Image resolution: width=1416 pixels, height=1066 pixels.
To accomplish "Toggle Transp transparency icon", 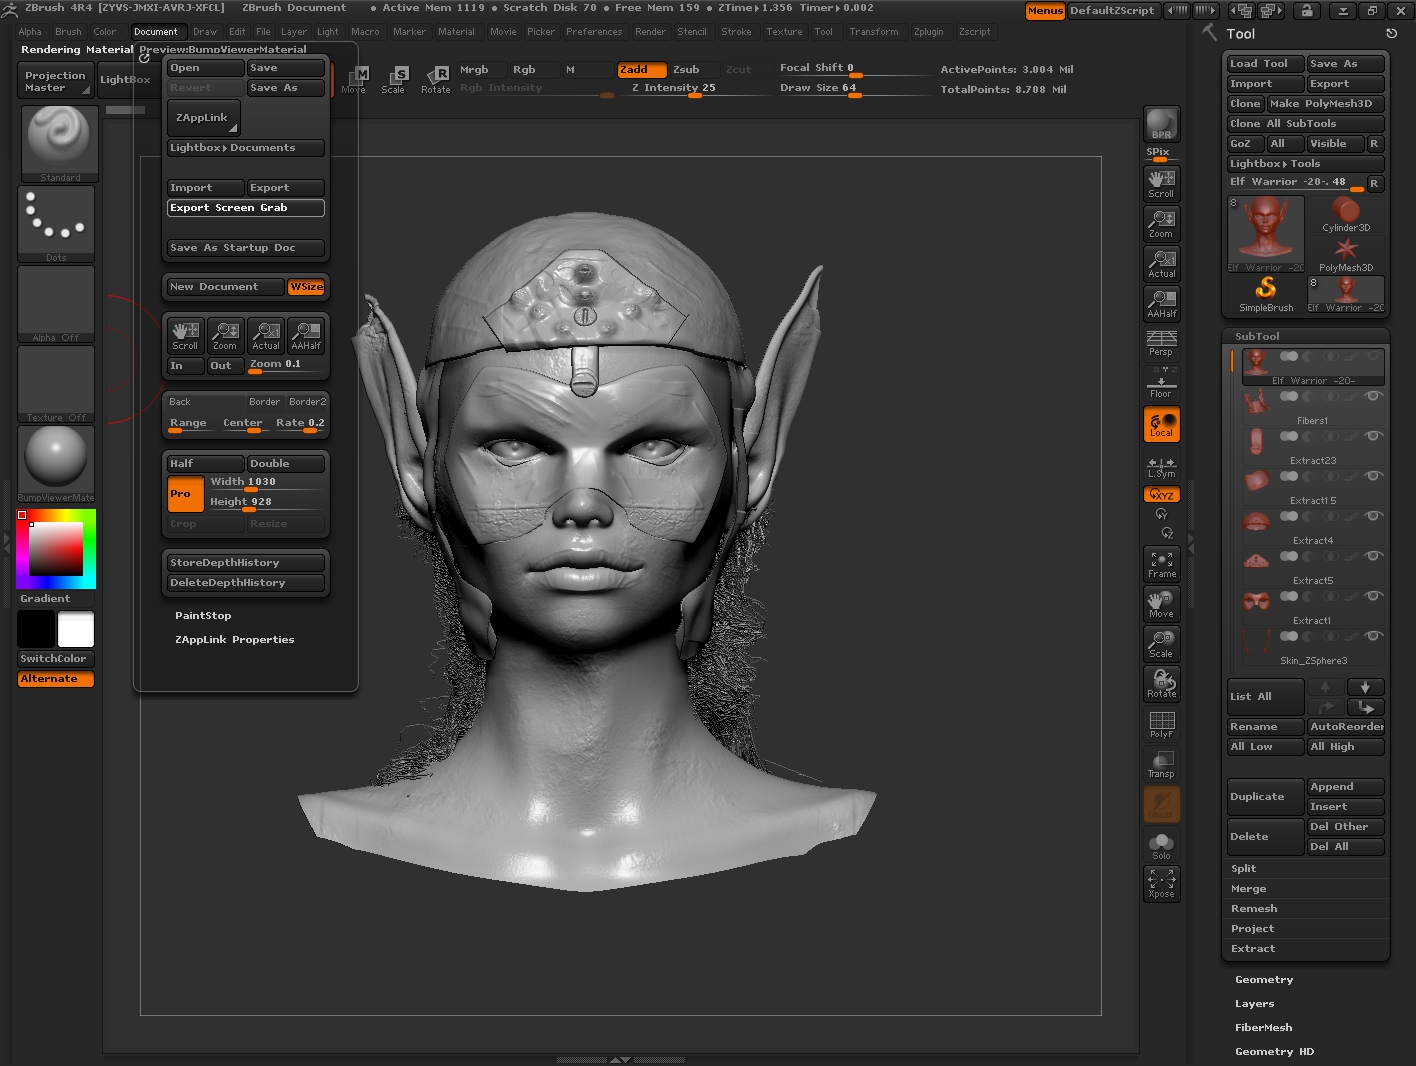I will pyautogui.click(x=1161, y=764).
